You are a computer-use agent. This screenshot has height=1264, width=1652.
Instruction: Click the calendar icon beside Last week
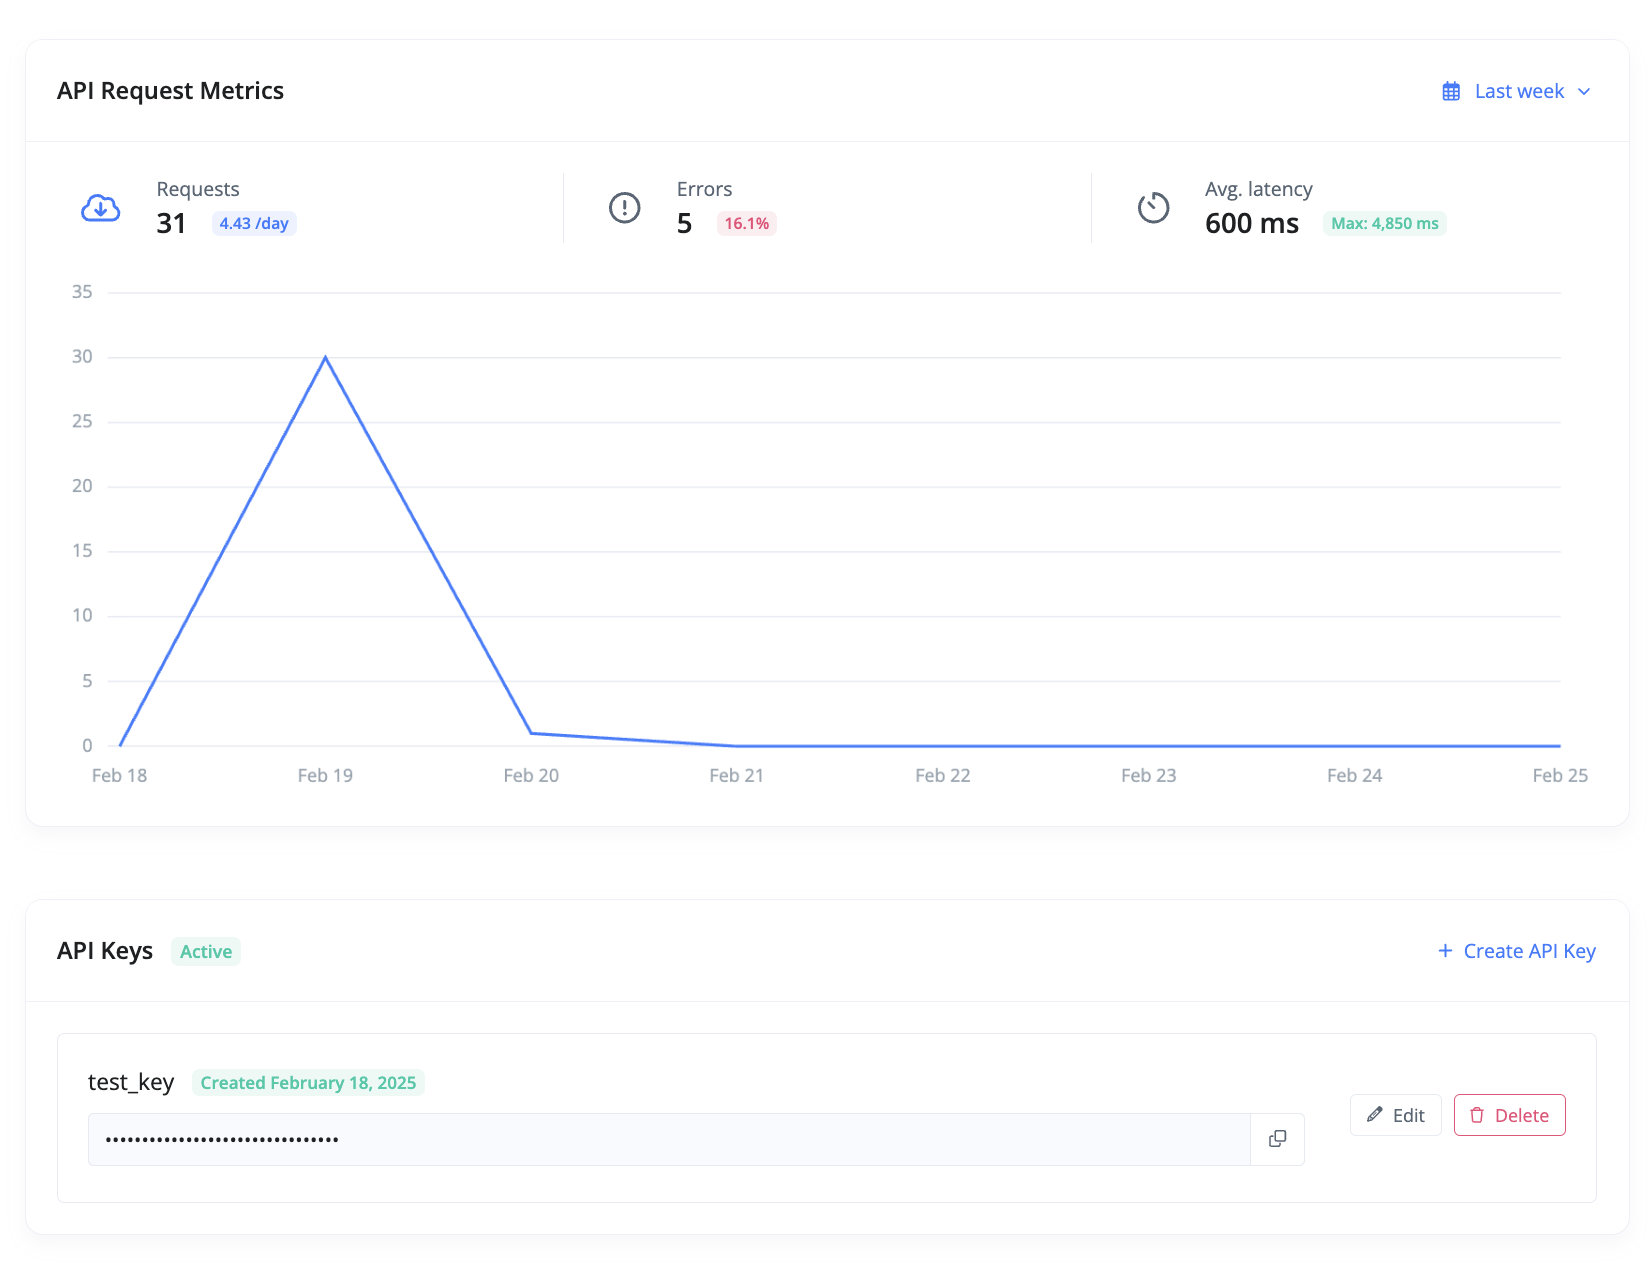(x=1451, y=92)
